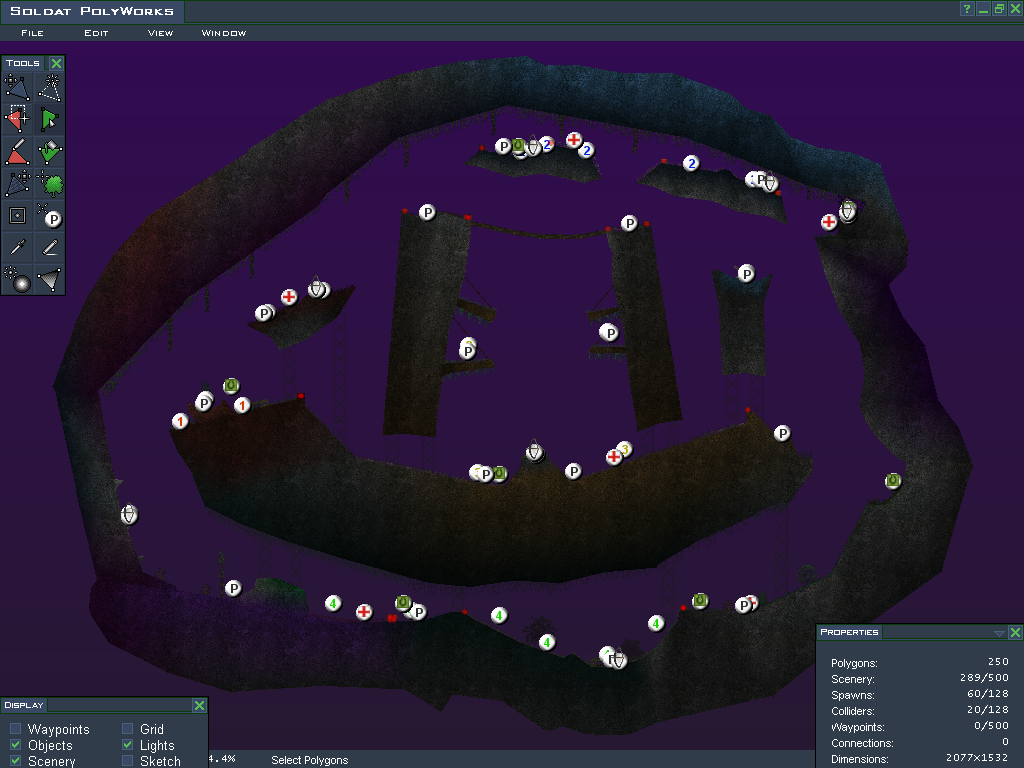Activate the Scenery placement tree tool
This screenshot has width=1024, height=768.
[x=50, y=184]
